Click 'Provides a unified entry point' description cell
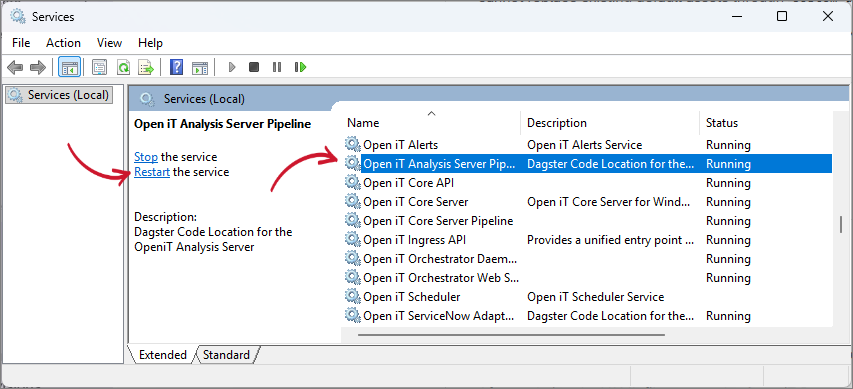Viewport: 853px width, 389px height. click(x=610, y=240)
